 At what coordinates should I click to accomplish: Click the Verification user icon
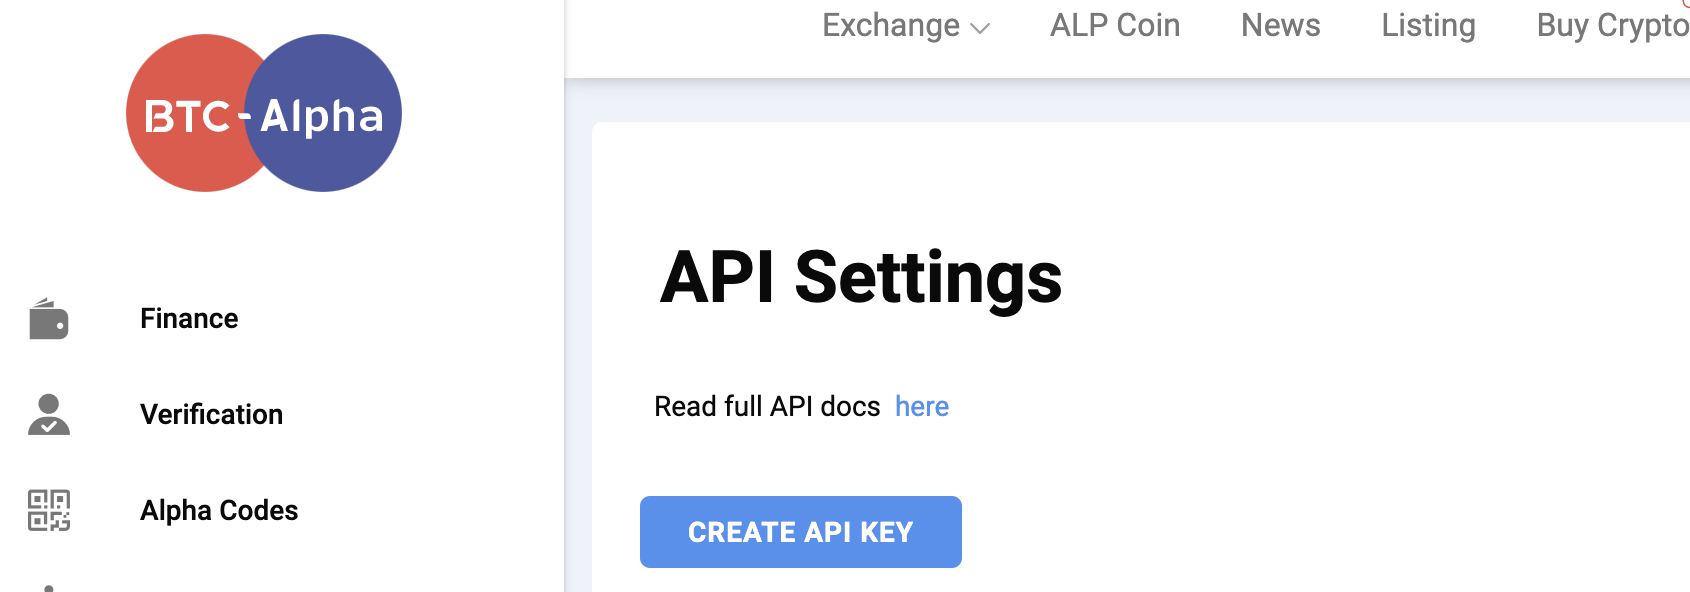pyautogui.click(x=49, y=414)
